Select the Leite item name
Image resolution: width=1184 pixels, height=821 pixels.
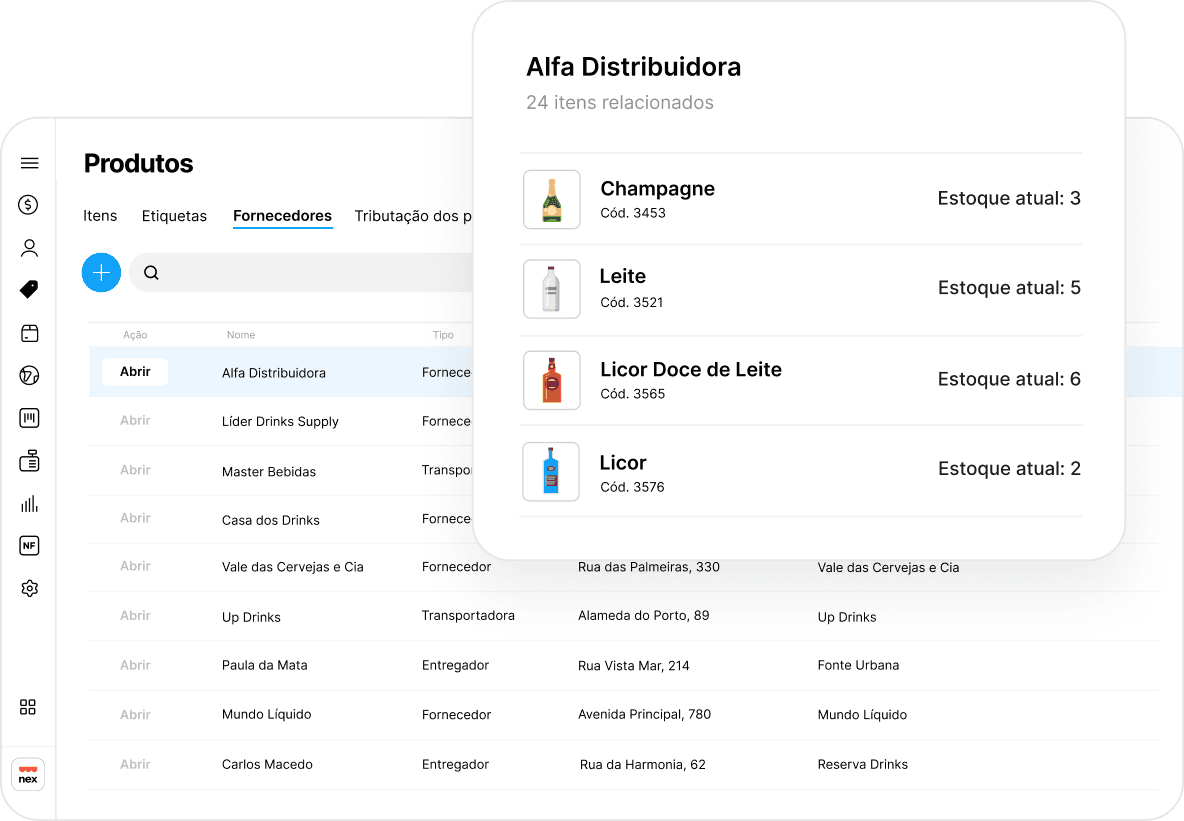623,276
